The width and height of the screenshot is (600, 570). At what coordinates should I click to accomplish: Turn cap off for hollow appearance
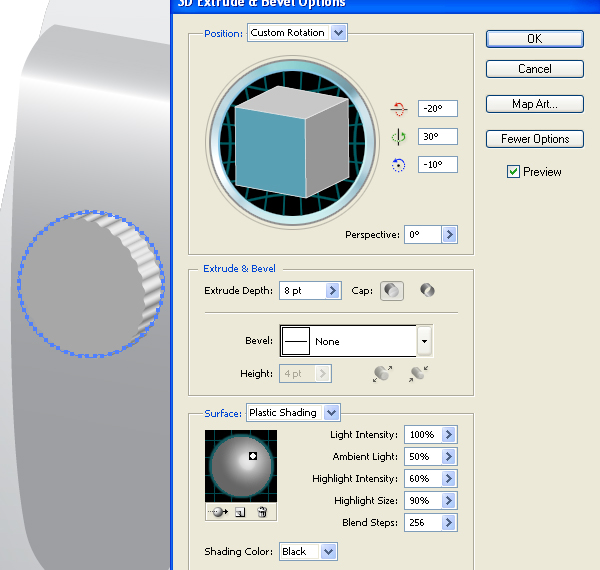tap(427, 290)
